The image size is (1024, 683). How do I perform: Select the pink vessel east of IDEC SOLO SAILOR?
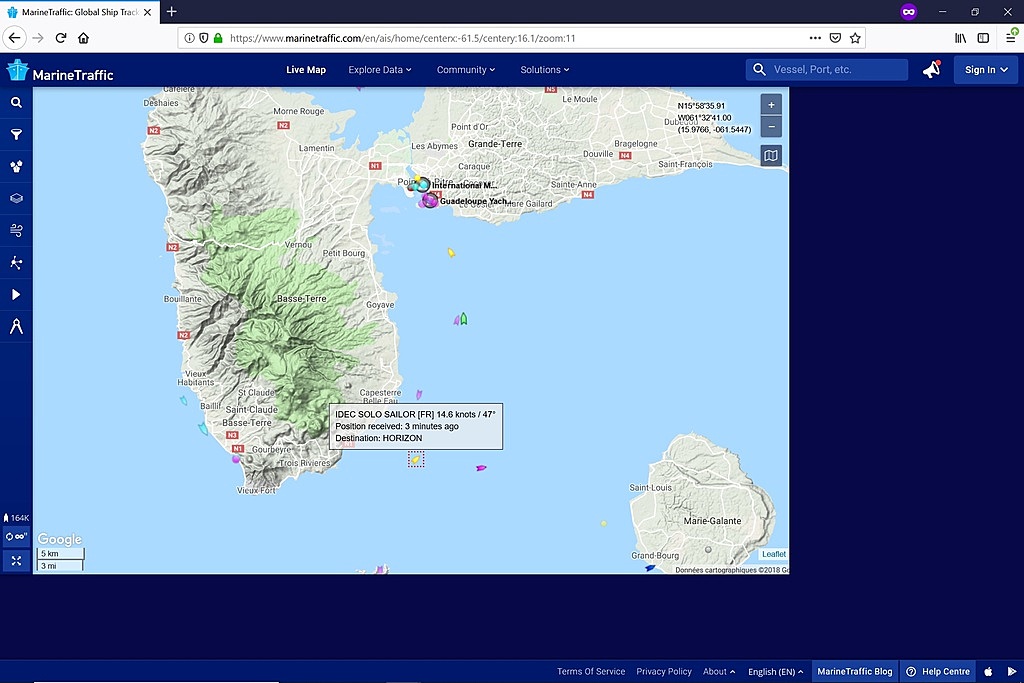tap(481, 468)
